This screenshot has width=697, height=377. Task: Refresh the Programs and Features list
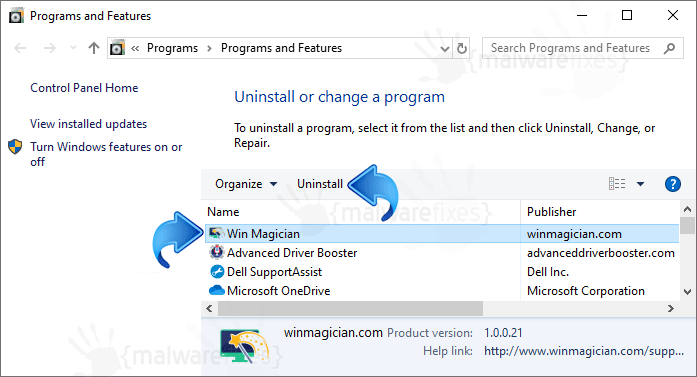pyautogui.click(x=462, y=48)
